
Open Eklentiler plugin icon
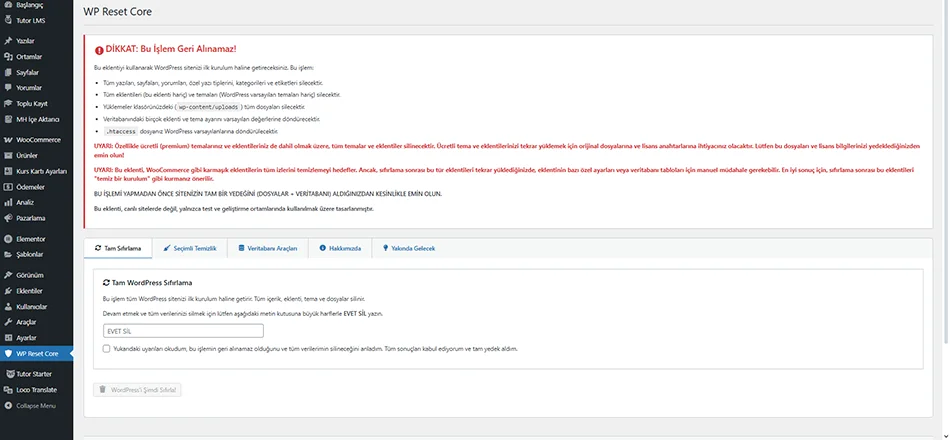(8, 291)
